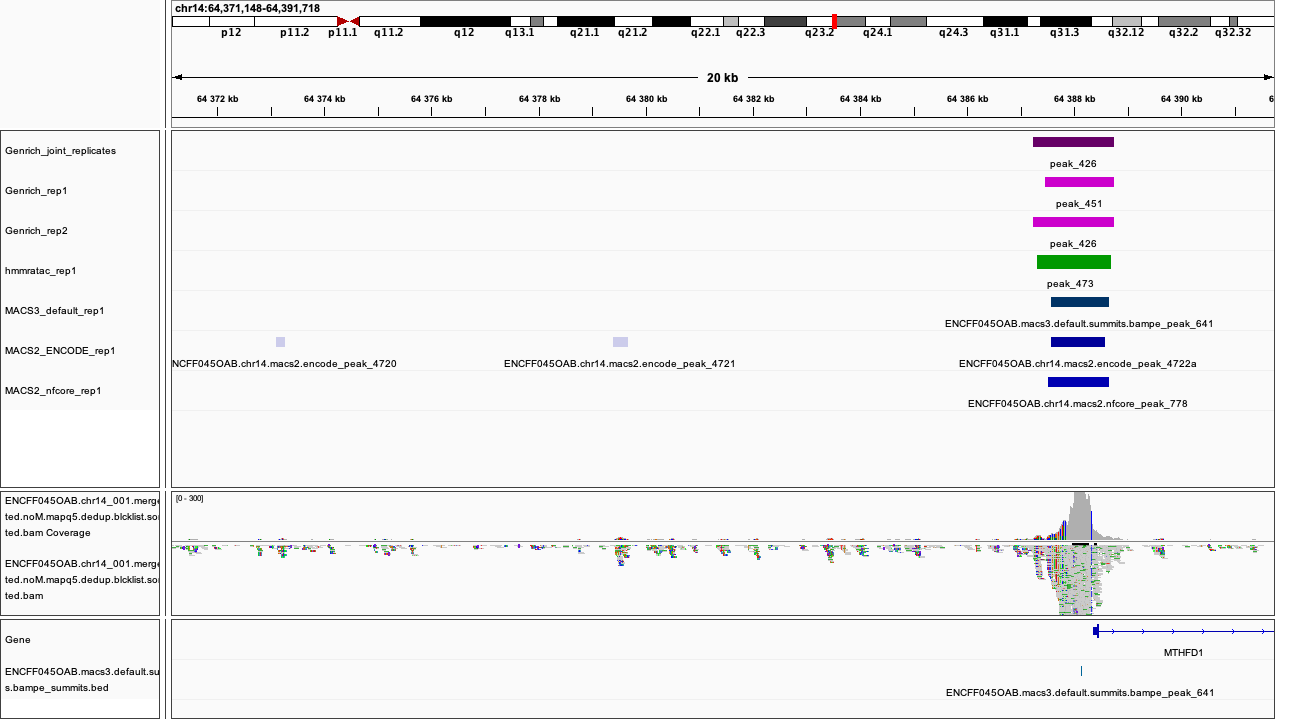
Task: Click the [0 - 300] data range label
Action: pyautogui.click(x=189, y=498)
